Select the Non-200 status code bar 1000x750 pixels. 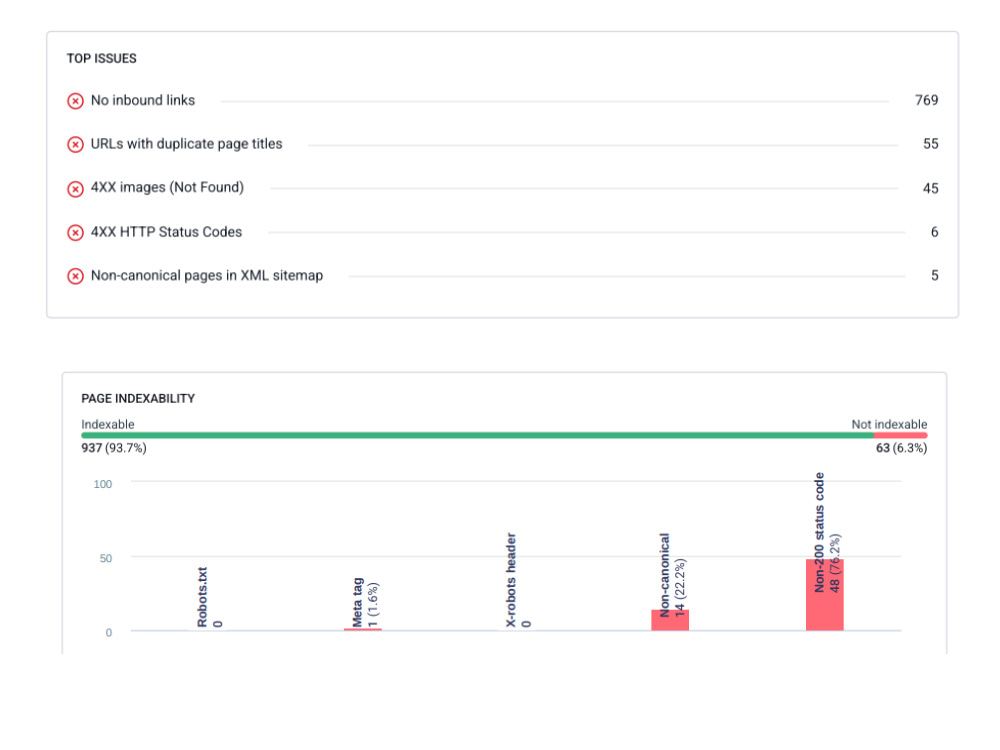tap(825, 594)
